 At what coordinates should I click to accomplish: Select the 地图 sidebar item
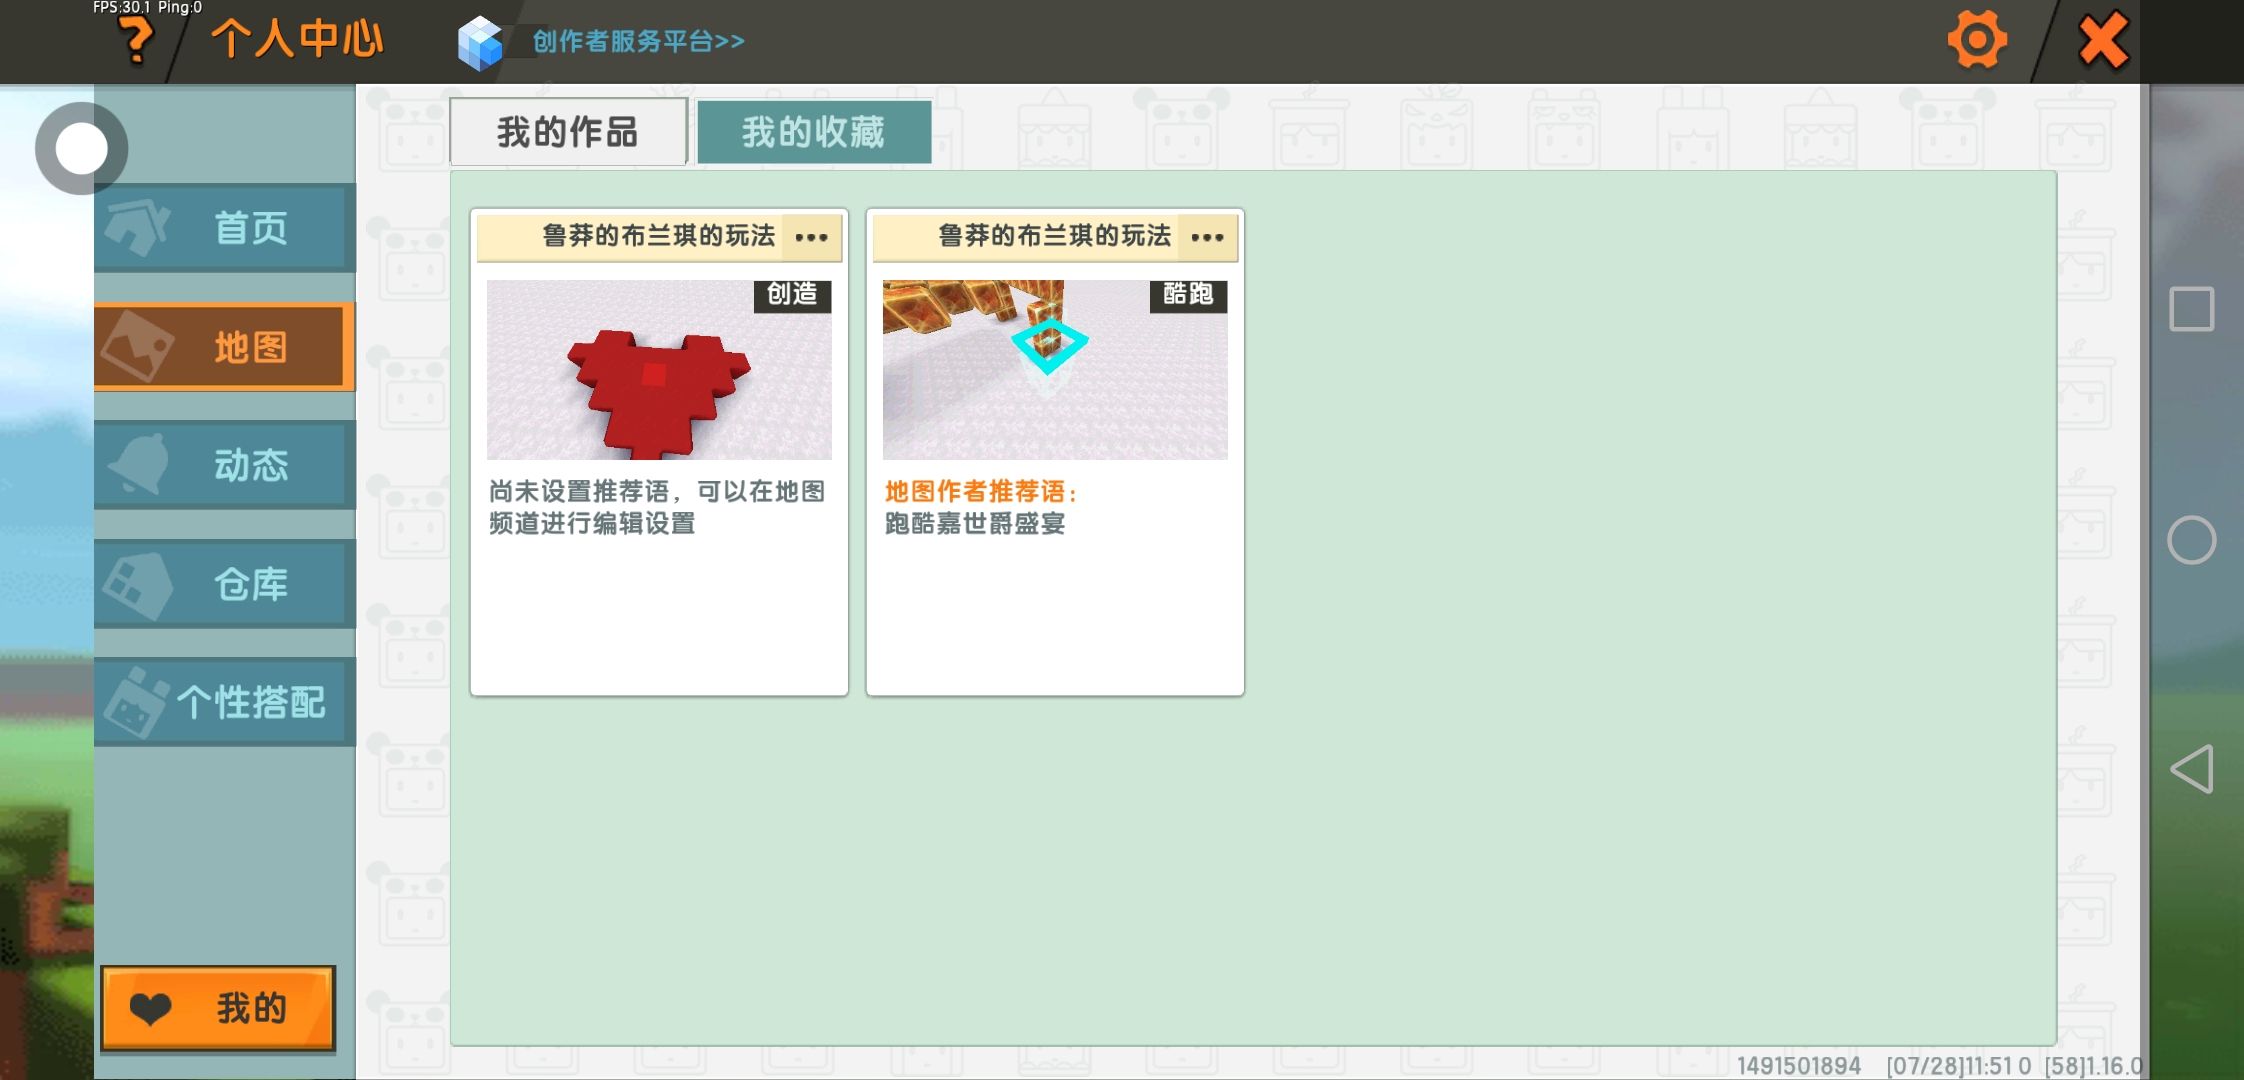[x=225, y=347]
